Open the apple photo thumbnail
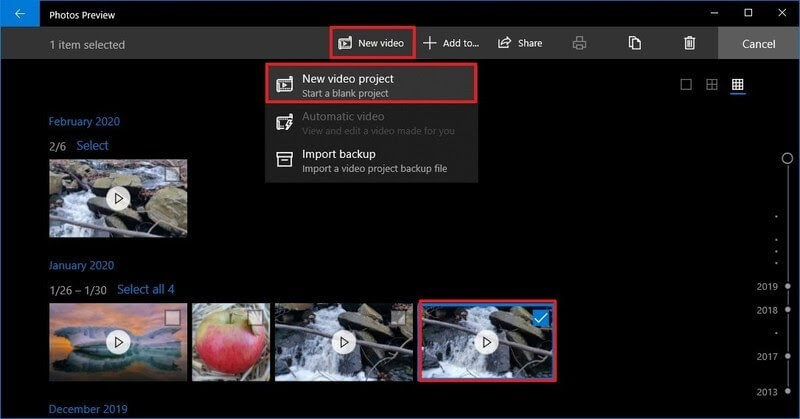 [x=231, y=342]
